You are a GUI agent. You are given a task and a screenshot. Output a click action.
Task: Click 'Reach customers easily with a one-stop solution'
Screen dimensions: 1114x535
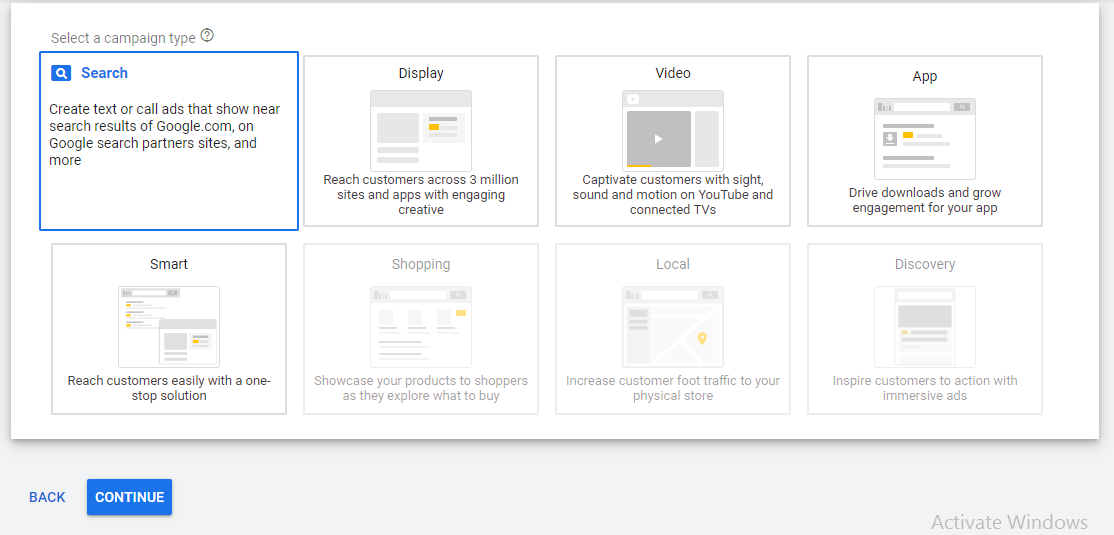tap(169, 388)
